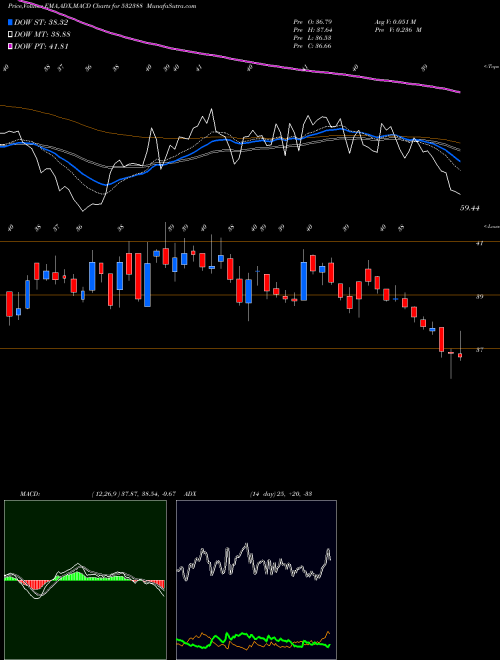Click the magenta DOW PT legend swatch
Viewport: 500px width, 660px height.
(x=10, y=46)
